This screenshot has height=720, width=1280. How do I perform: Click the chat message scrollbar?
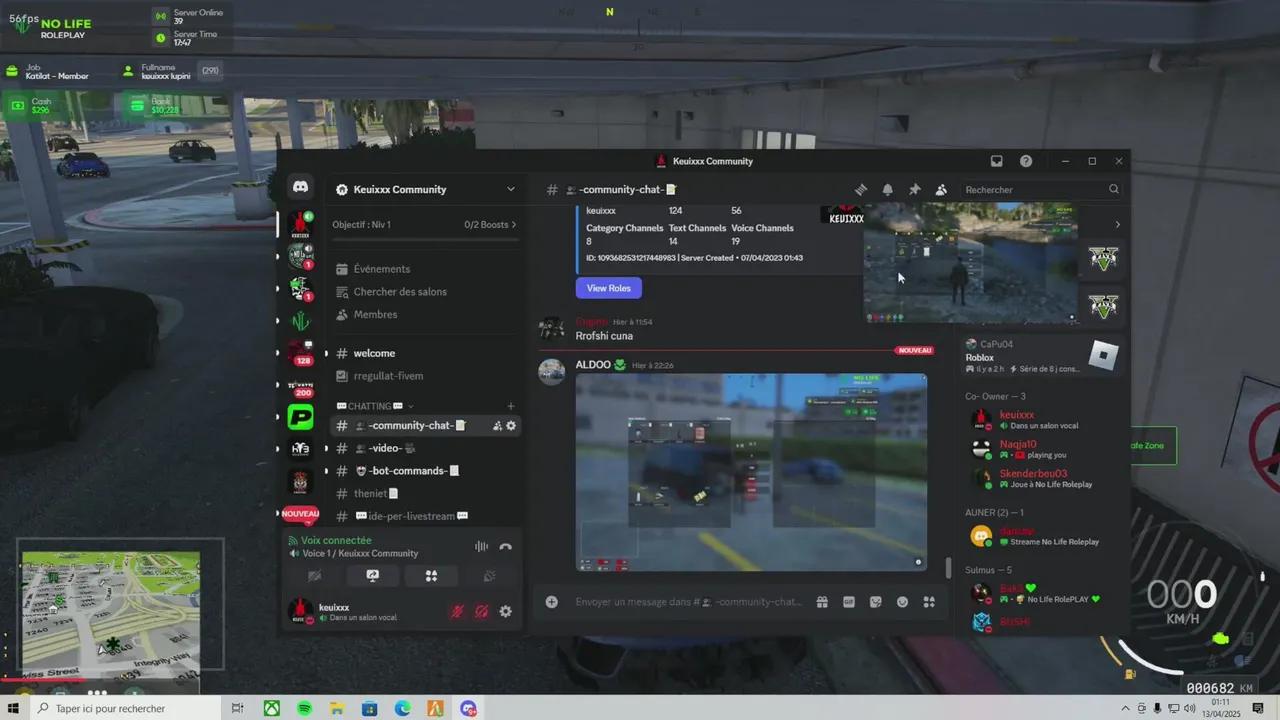pyautogui.click(x=949, y=568)
